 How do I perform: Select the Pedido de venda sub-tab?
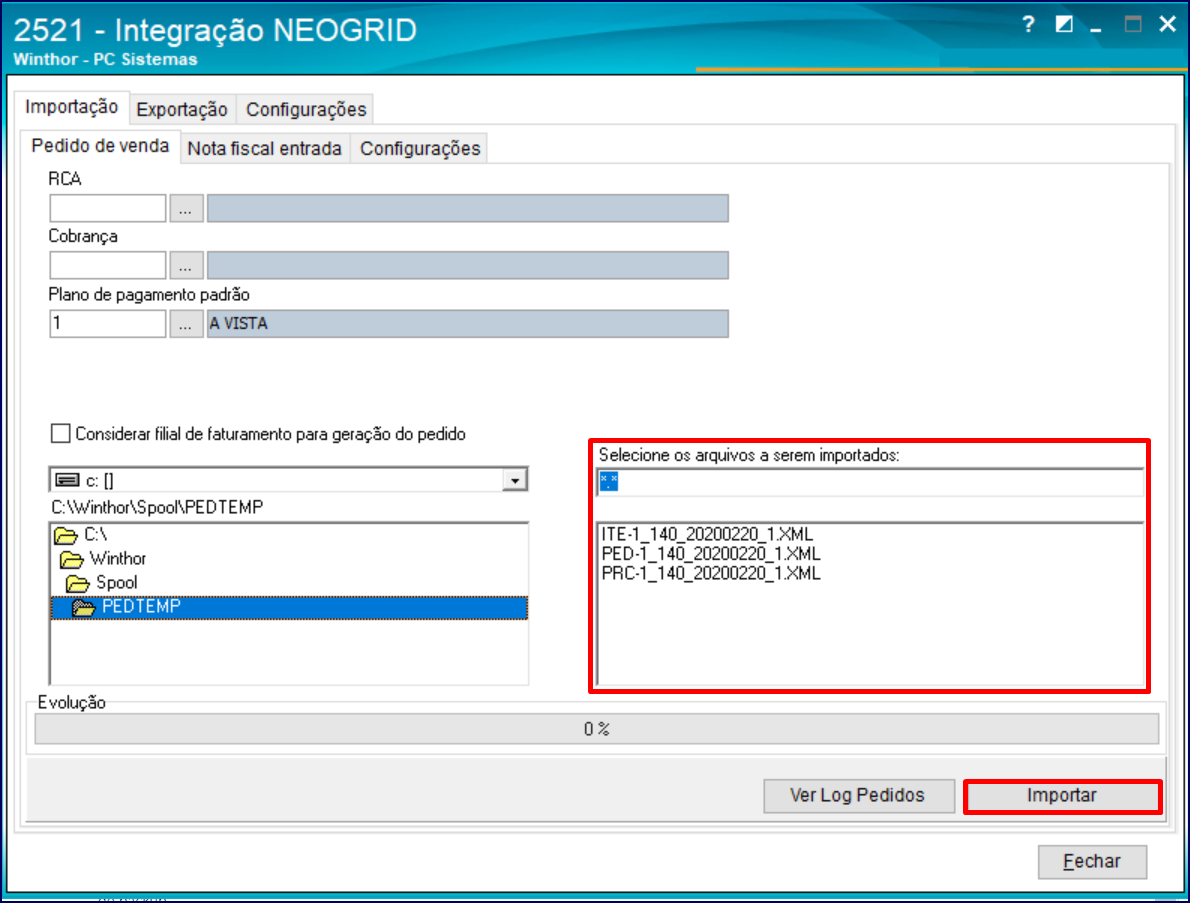click(x=100, y=146)
